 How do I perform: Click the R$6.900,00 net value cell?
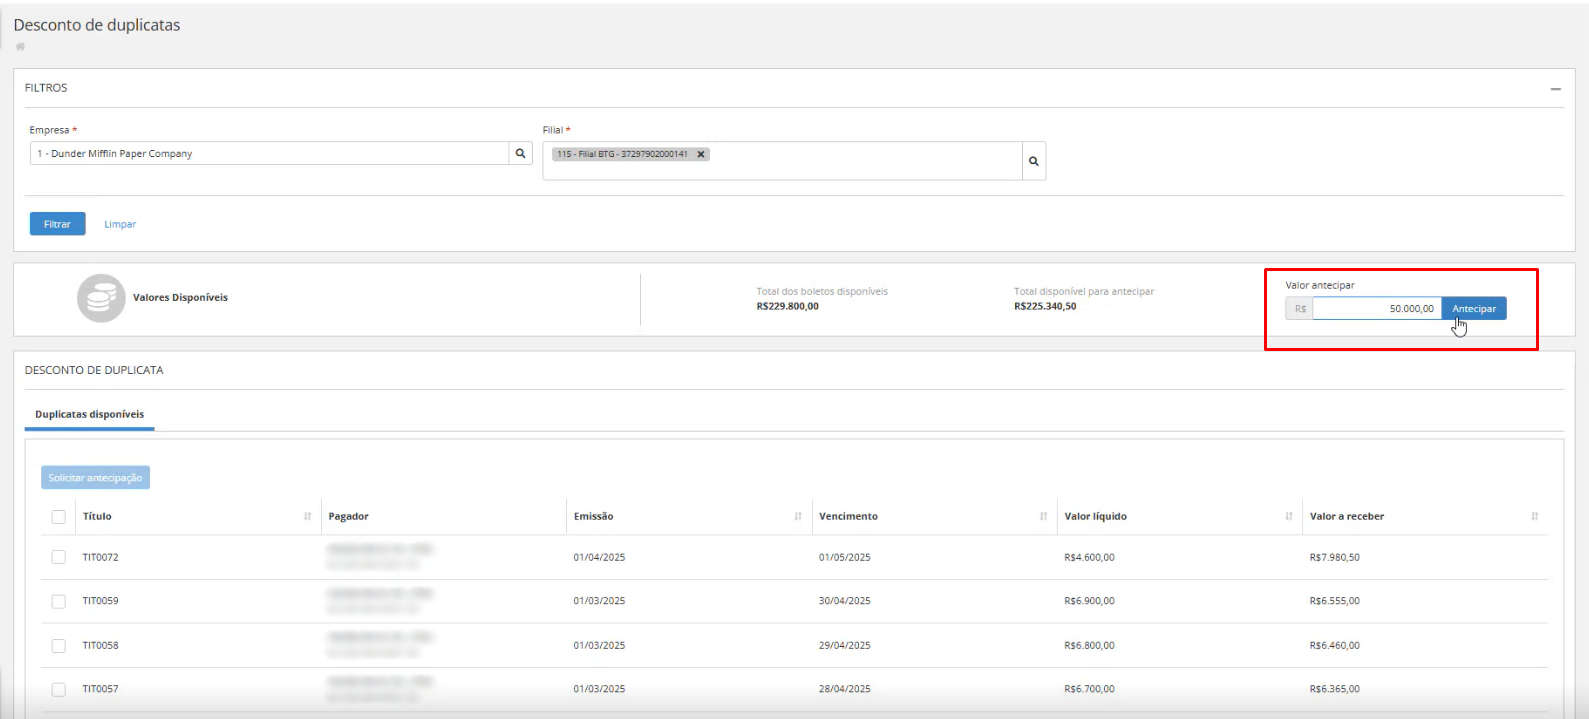(1089, 601)
